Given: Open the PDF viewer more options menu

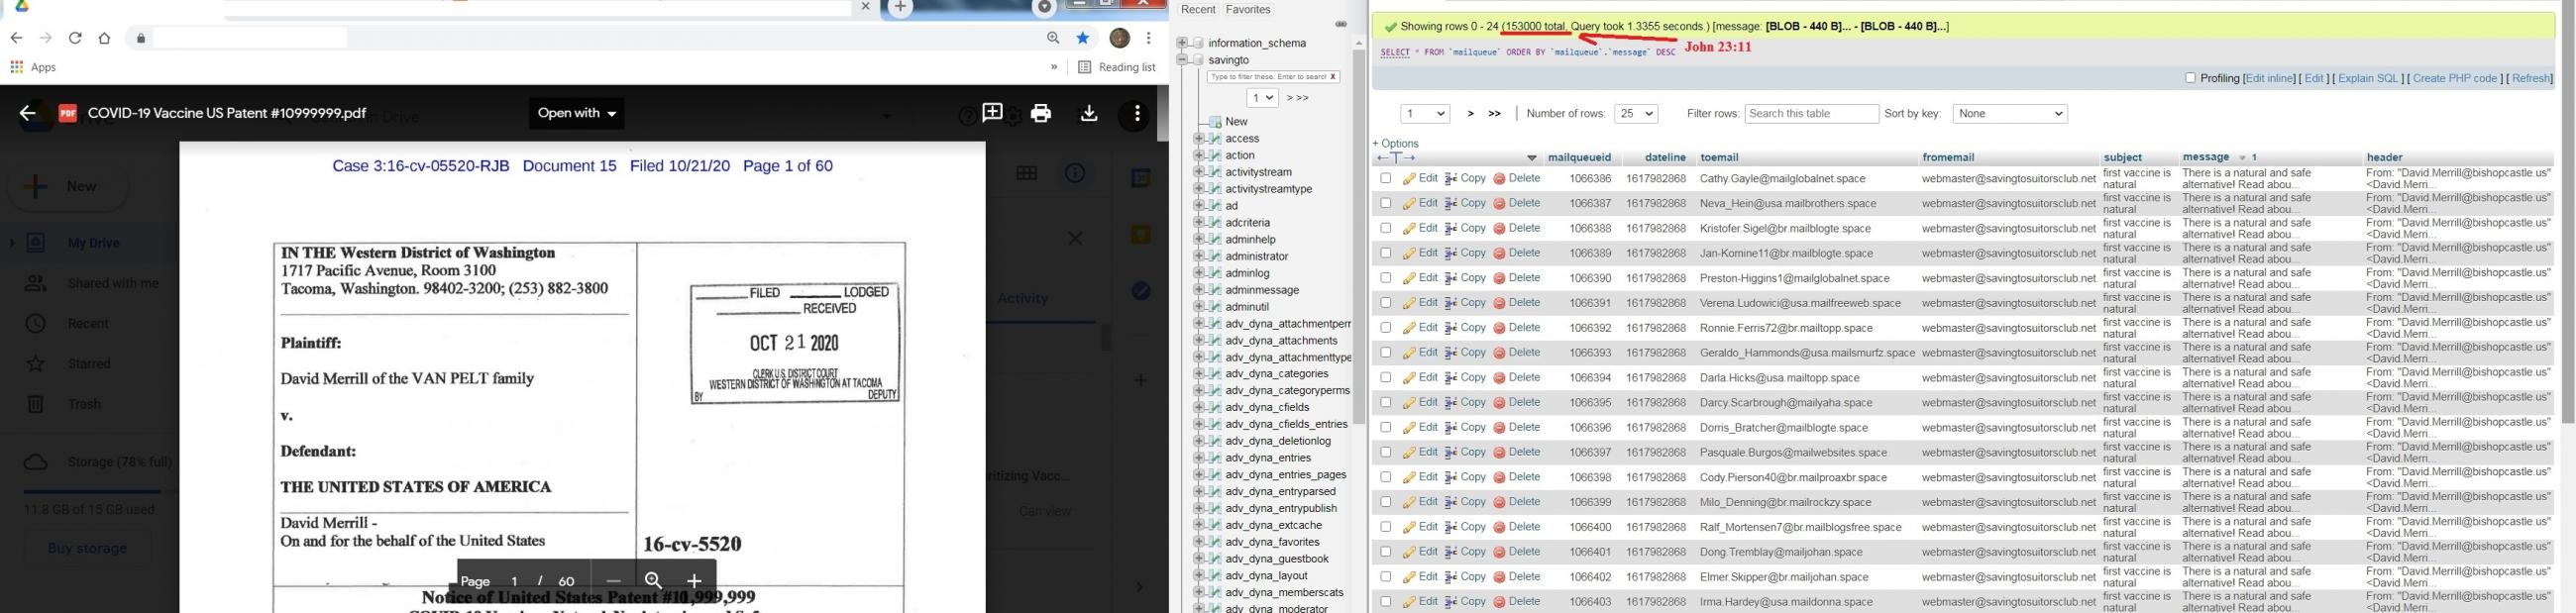Looking at the screenshot, I should 1137,114.
